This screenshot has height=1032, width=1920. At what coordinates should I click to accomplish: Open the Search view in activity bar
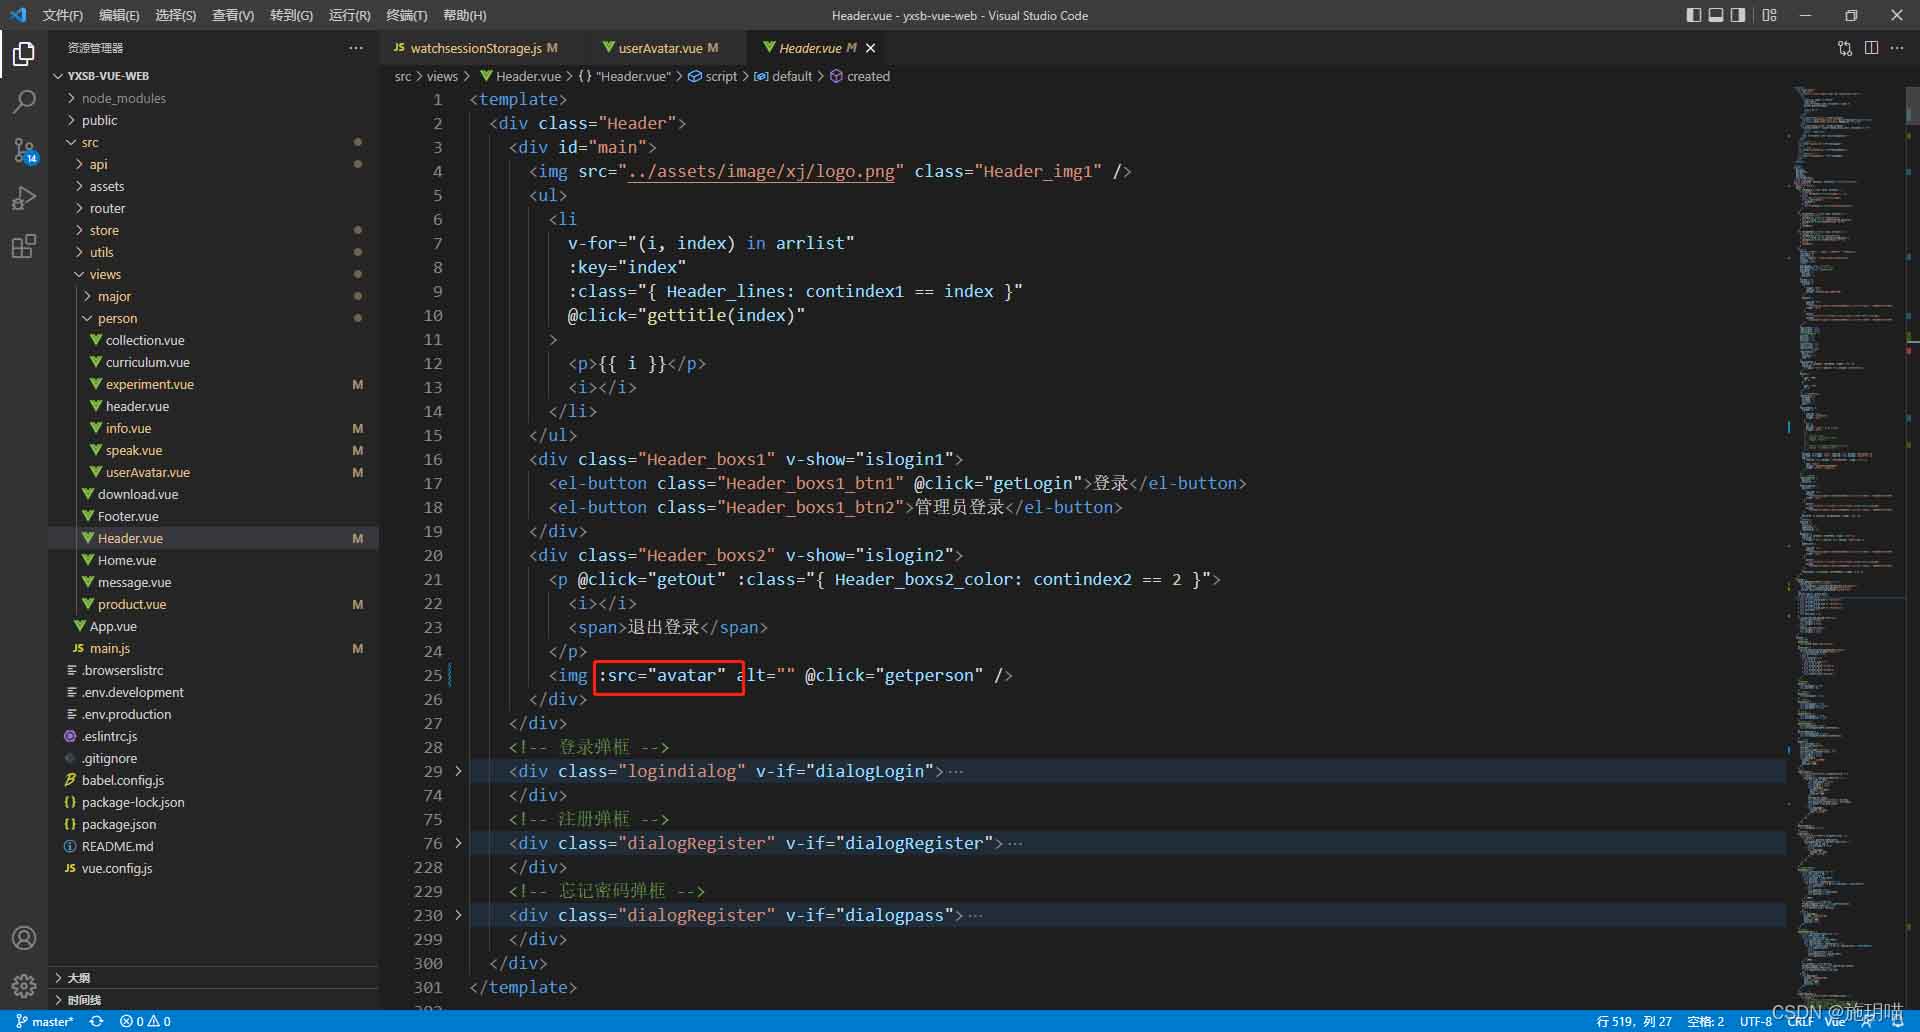coord(24,102)
